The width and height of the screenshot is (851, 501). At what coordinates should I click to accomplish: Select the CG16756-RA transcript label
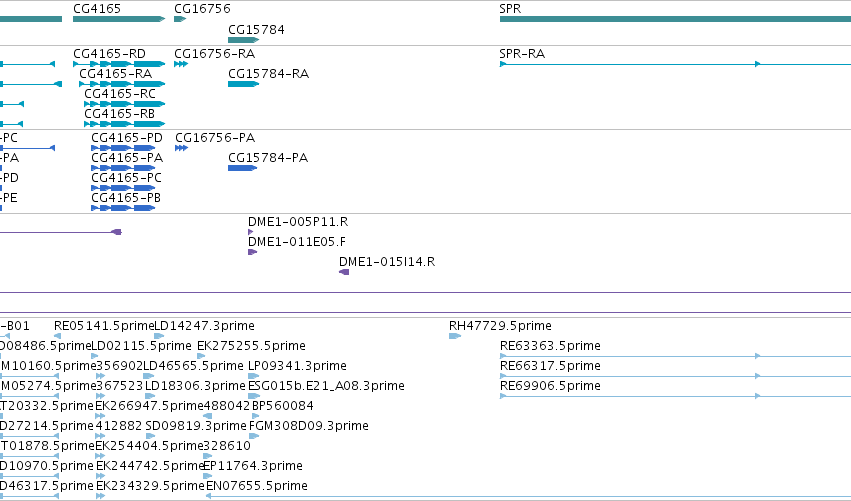[x=214, y=53]
